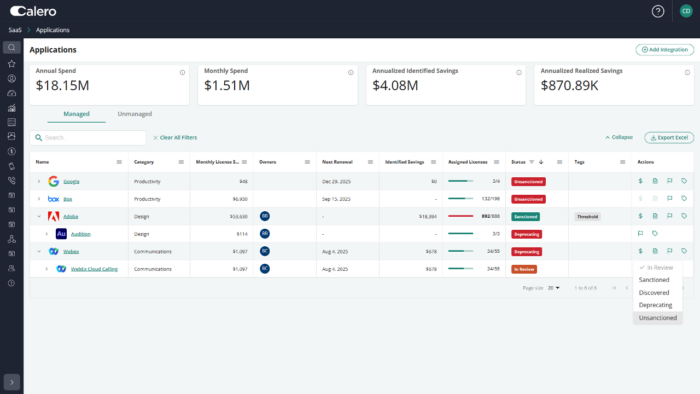Open Owners column menu

307,162
